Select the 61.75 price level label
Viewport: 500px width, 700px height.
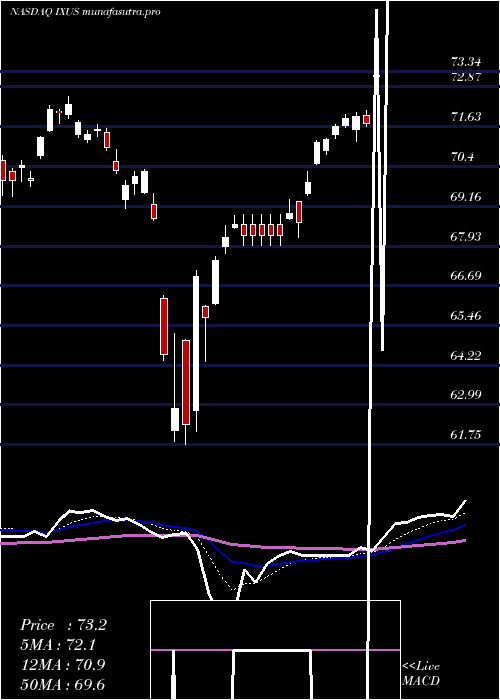(466, 434)
